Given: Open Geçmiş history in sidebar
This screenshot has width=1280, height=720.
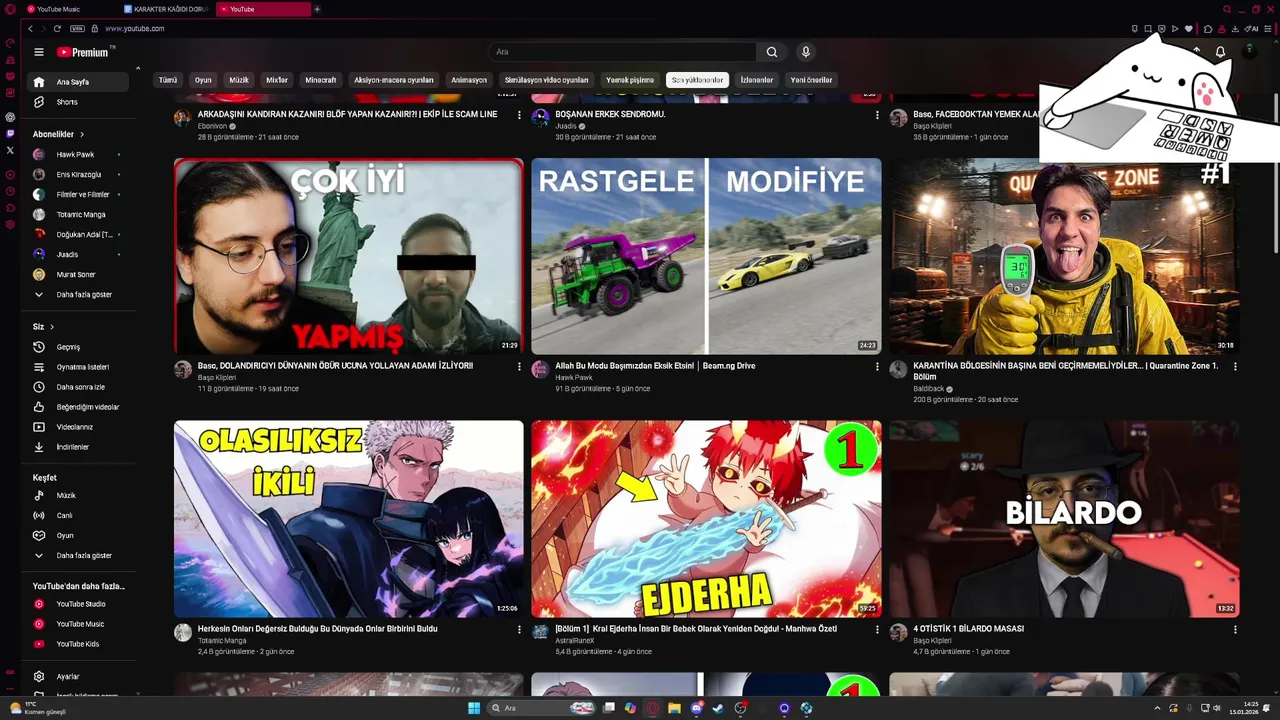Looking at the screenshot, I should (68, 347).
